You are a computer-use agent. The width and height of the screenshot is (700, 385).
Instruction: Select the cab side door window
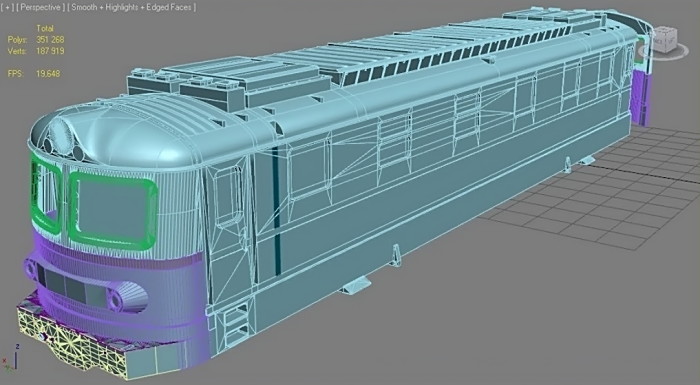(229, 196)
